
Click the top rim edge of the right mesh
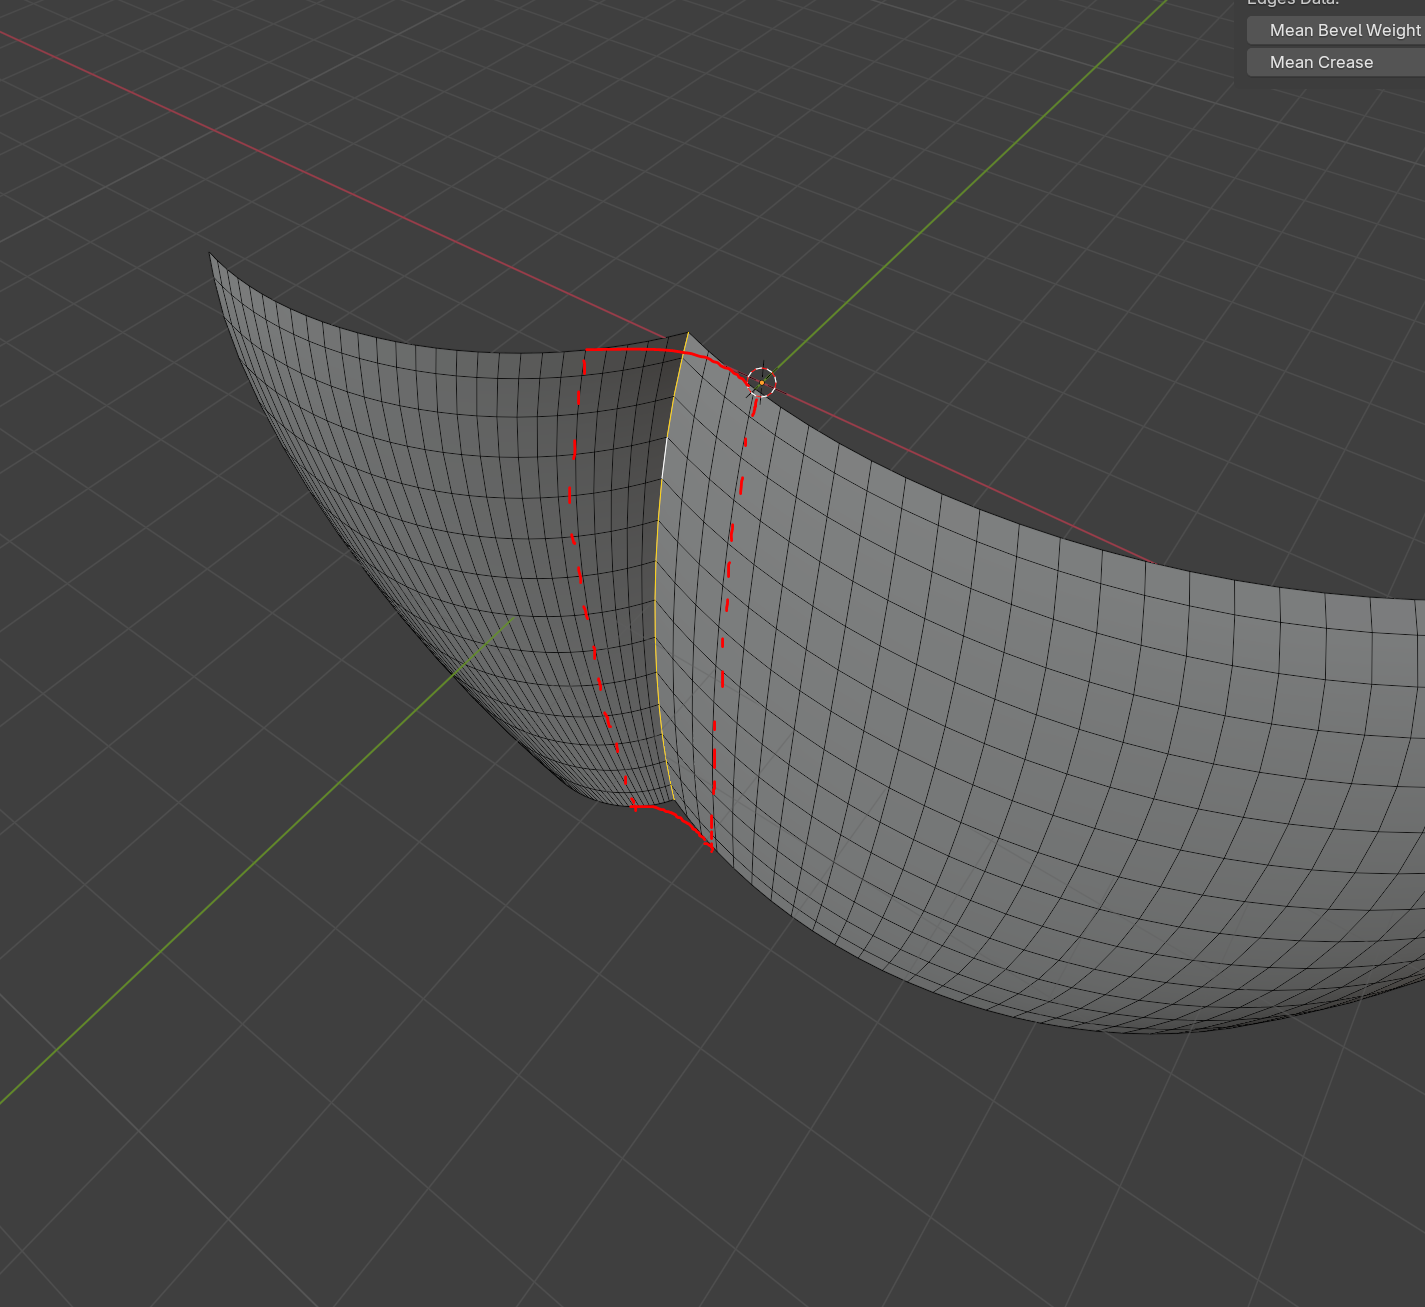point(1000,517)
